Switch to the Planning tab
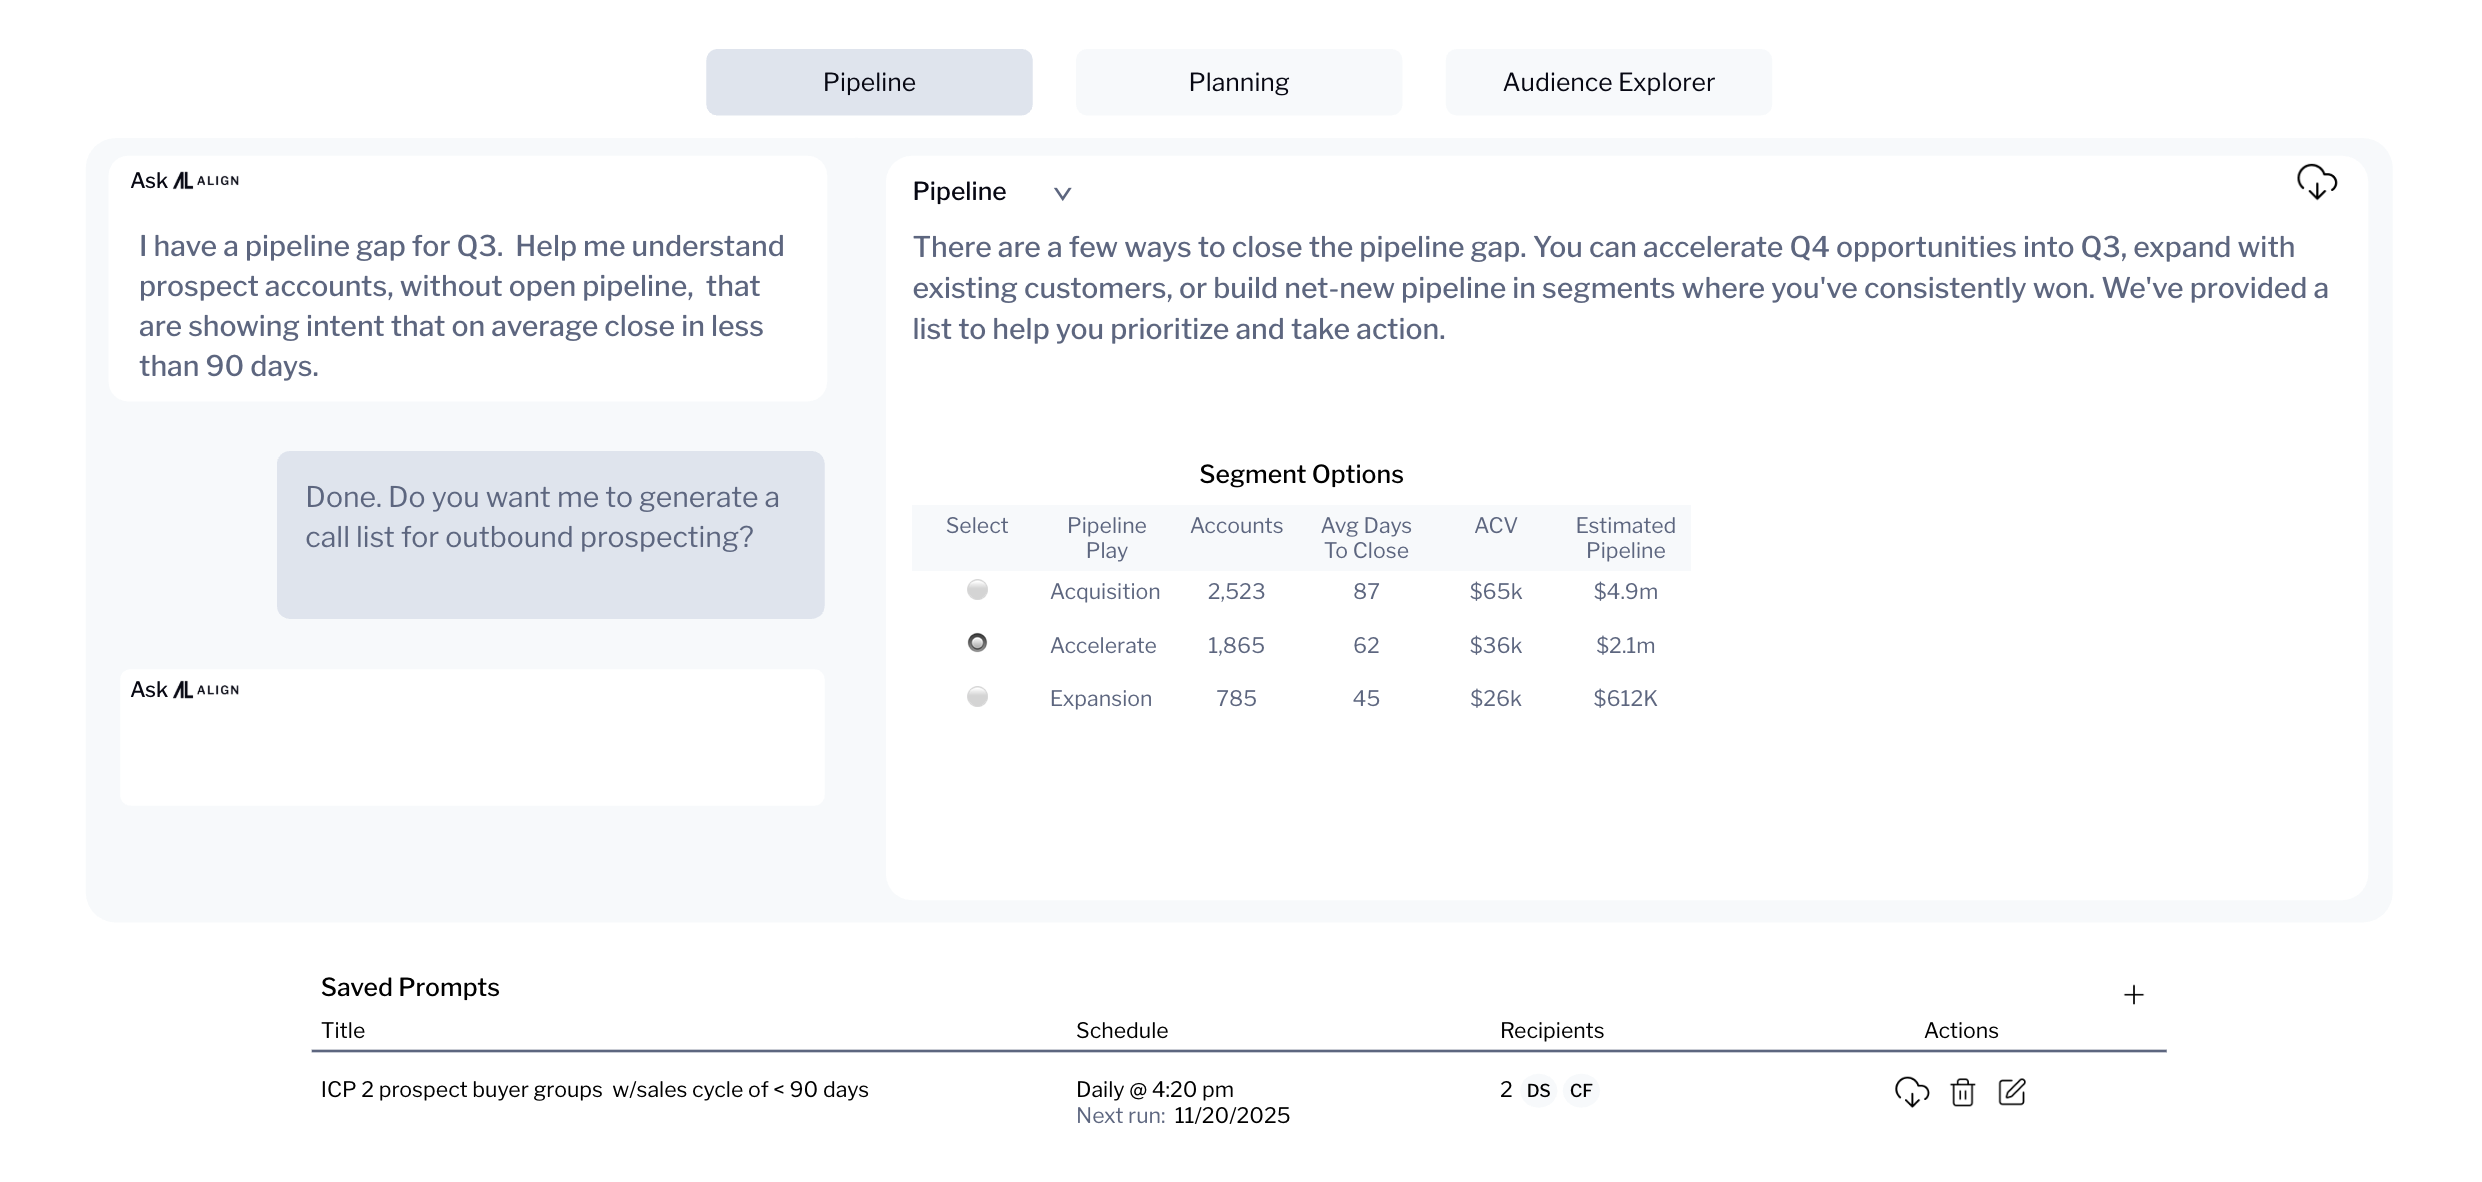 [1238, 82]
